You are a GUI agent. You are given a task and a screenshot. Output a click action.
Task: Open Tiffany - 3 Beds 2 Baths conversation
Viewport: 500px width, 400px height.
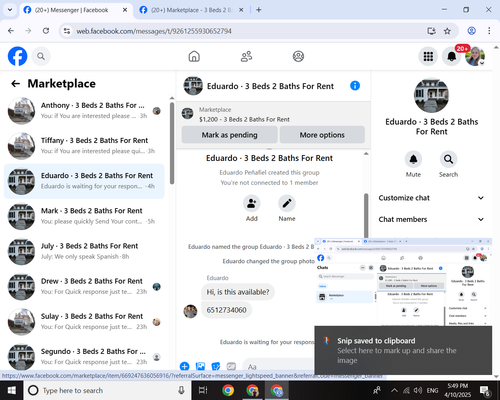[84, 146]
